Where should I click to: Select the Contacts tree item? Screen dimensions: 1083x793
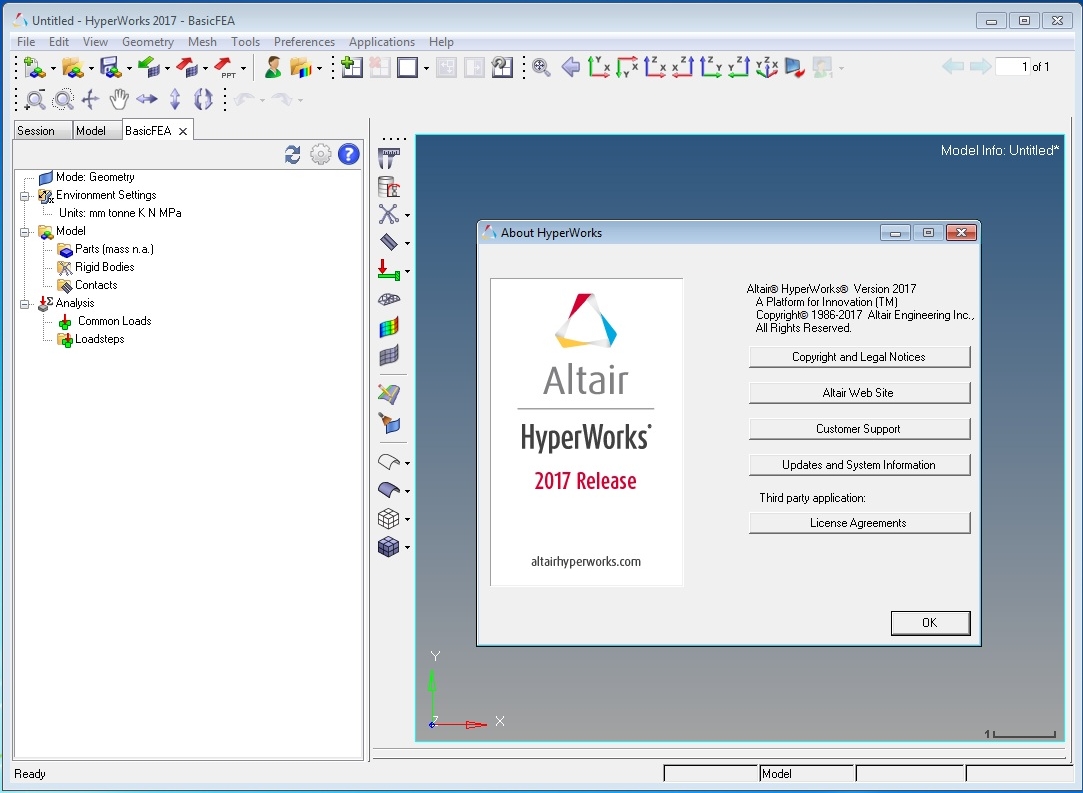96,285
